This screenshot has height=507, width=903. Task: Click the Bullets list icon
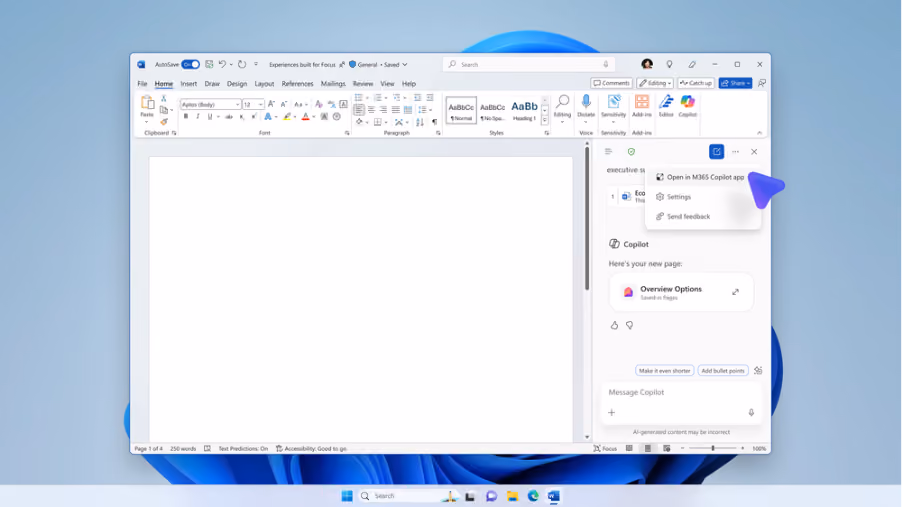pos(359,97)
